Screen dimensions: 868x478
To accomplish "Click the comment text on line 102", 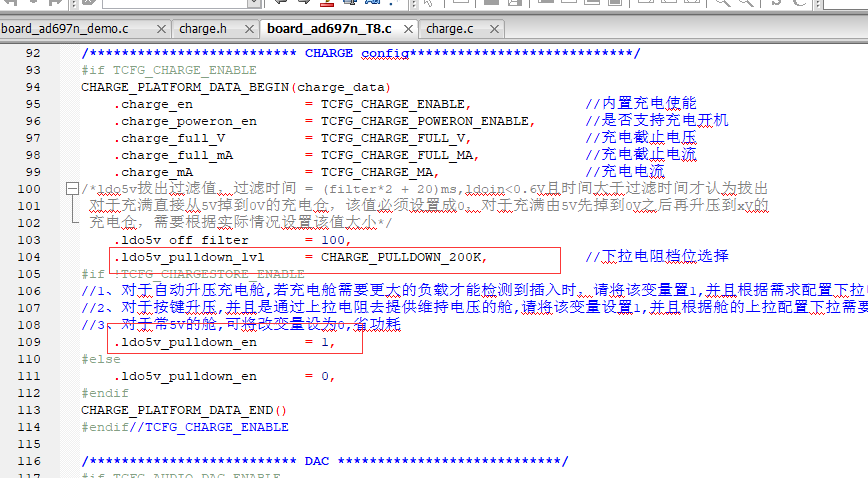I will tap(241, 223).
